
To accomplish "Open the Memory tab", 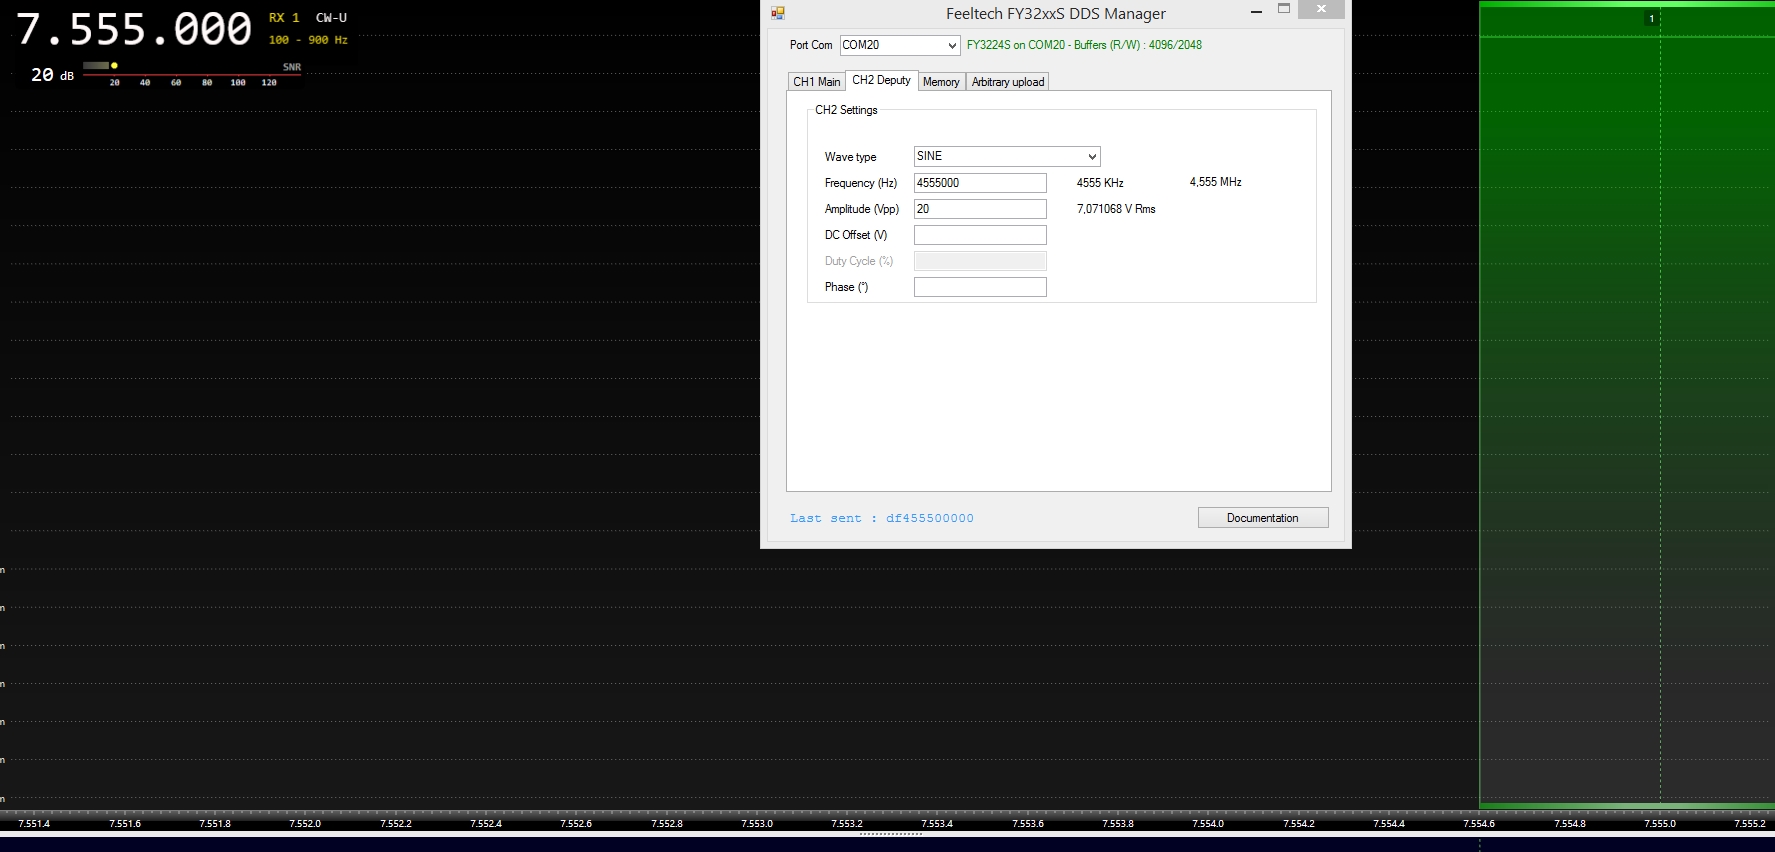I will (941, 82).
